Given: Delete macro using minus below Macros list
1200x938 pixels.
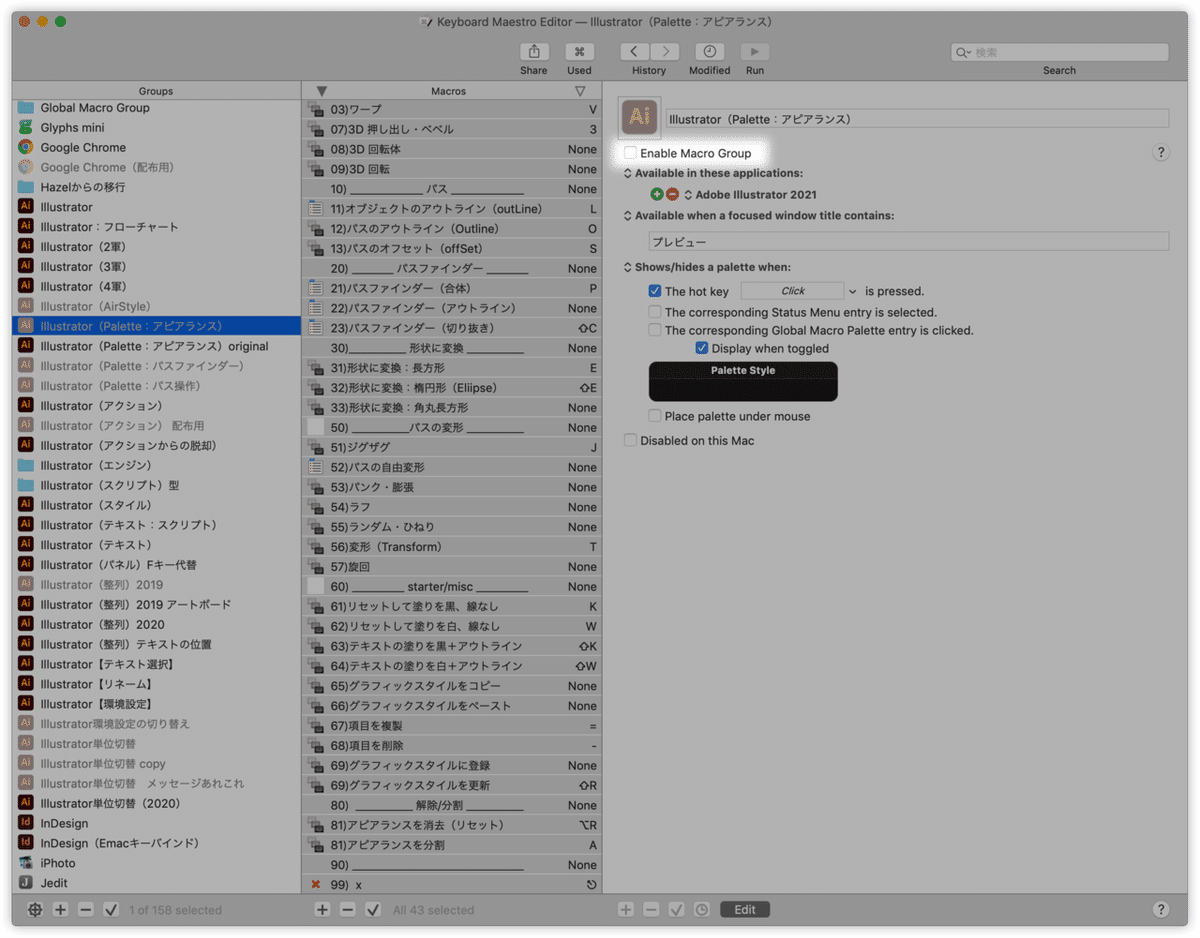Looking at the screenshot, I should coord(347,910).
